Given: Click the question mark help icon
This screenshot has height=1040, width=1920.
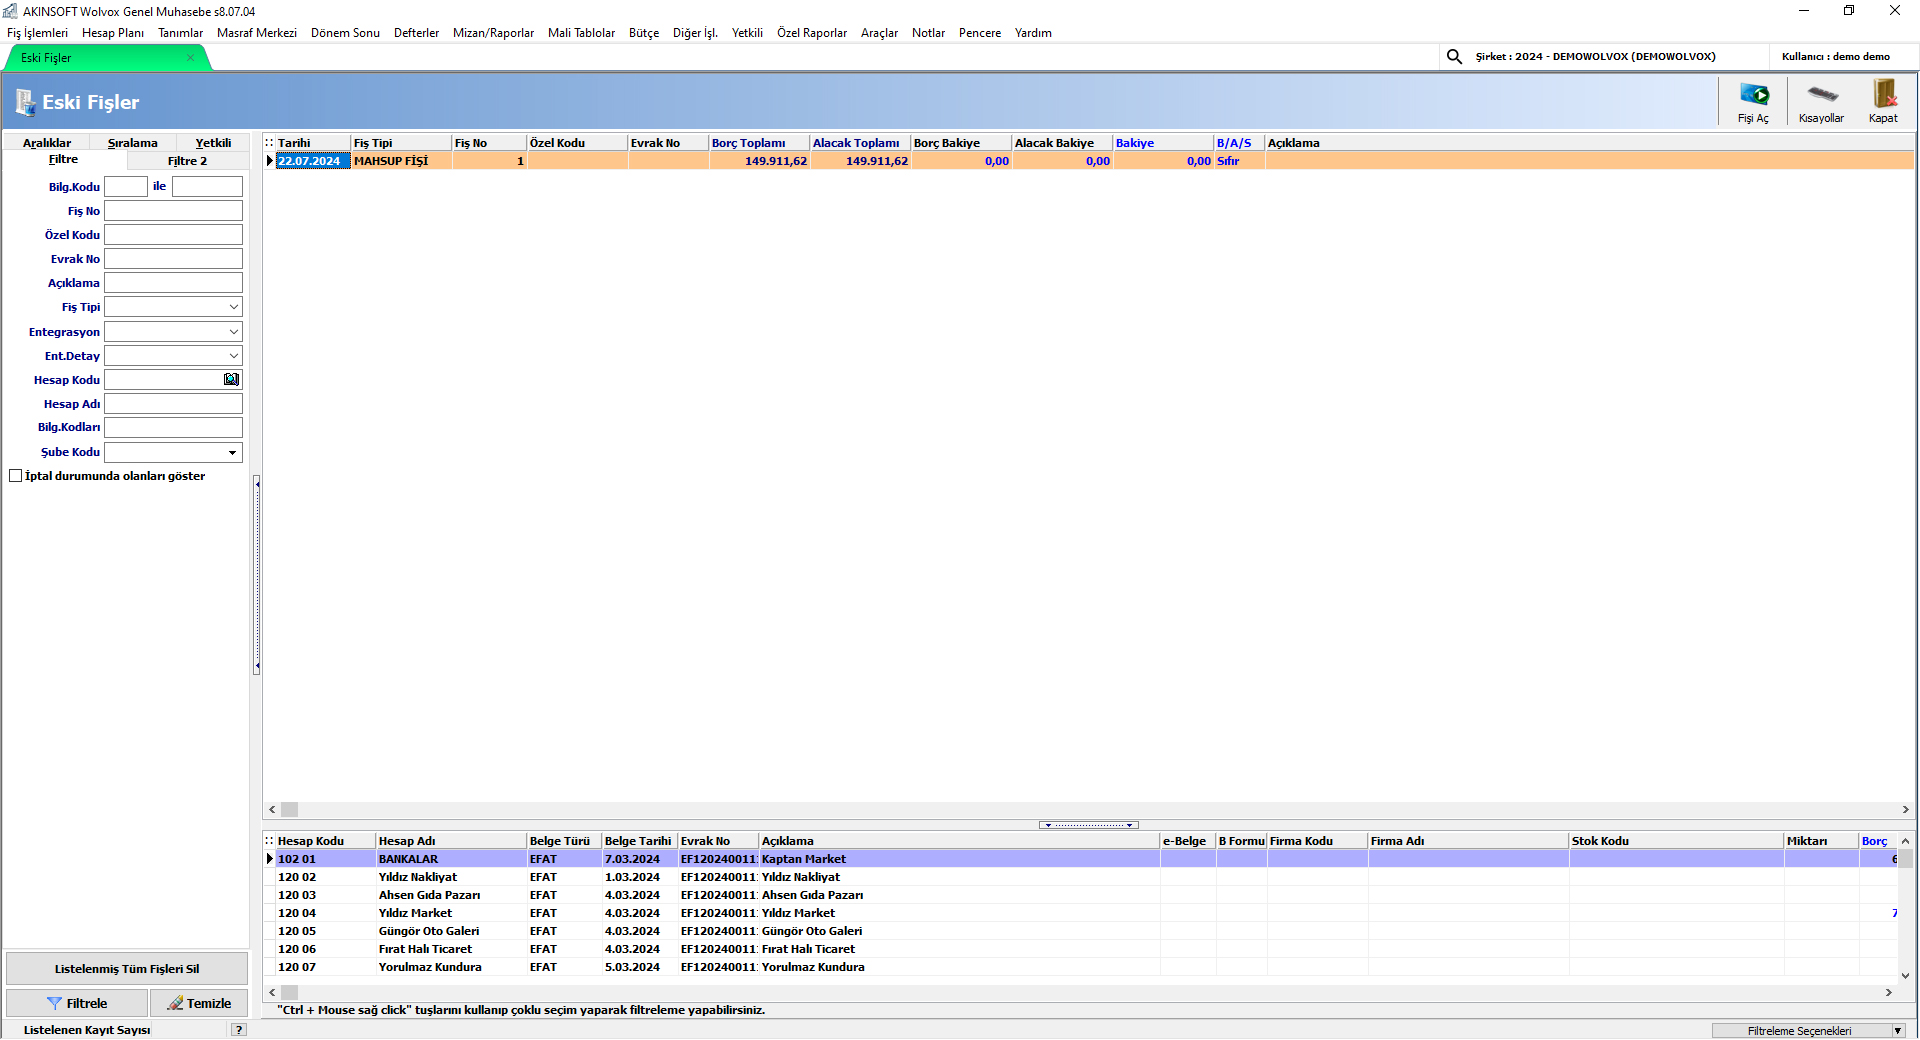Looking at the screenshot, I should [238, 1030].
